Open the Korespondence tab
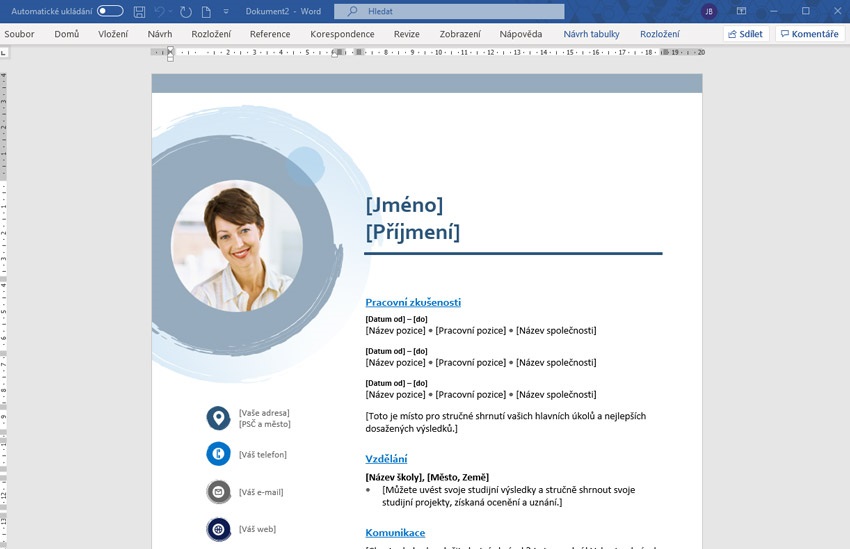Screen dimensions: 850x549 (x=342, y=34)
